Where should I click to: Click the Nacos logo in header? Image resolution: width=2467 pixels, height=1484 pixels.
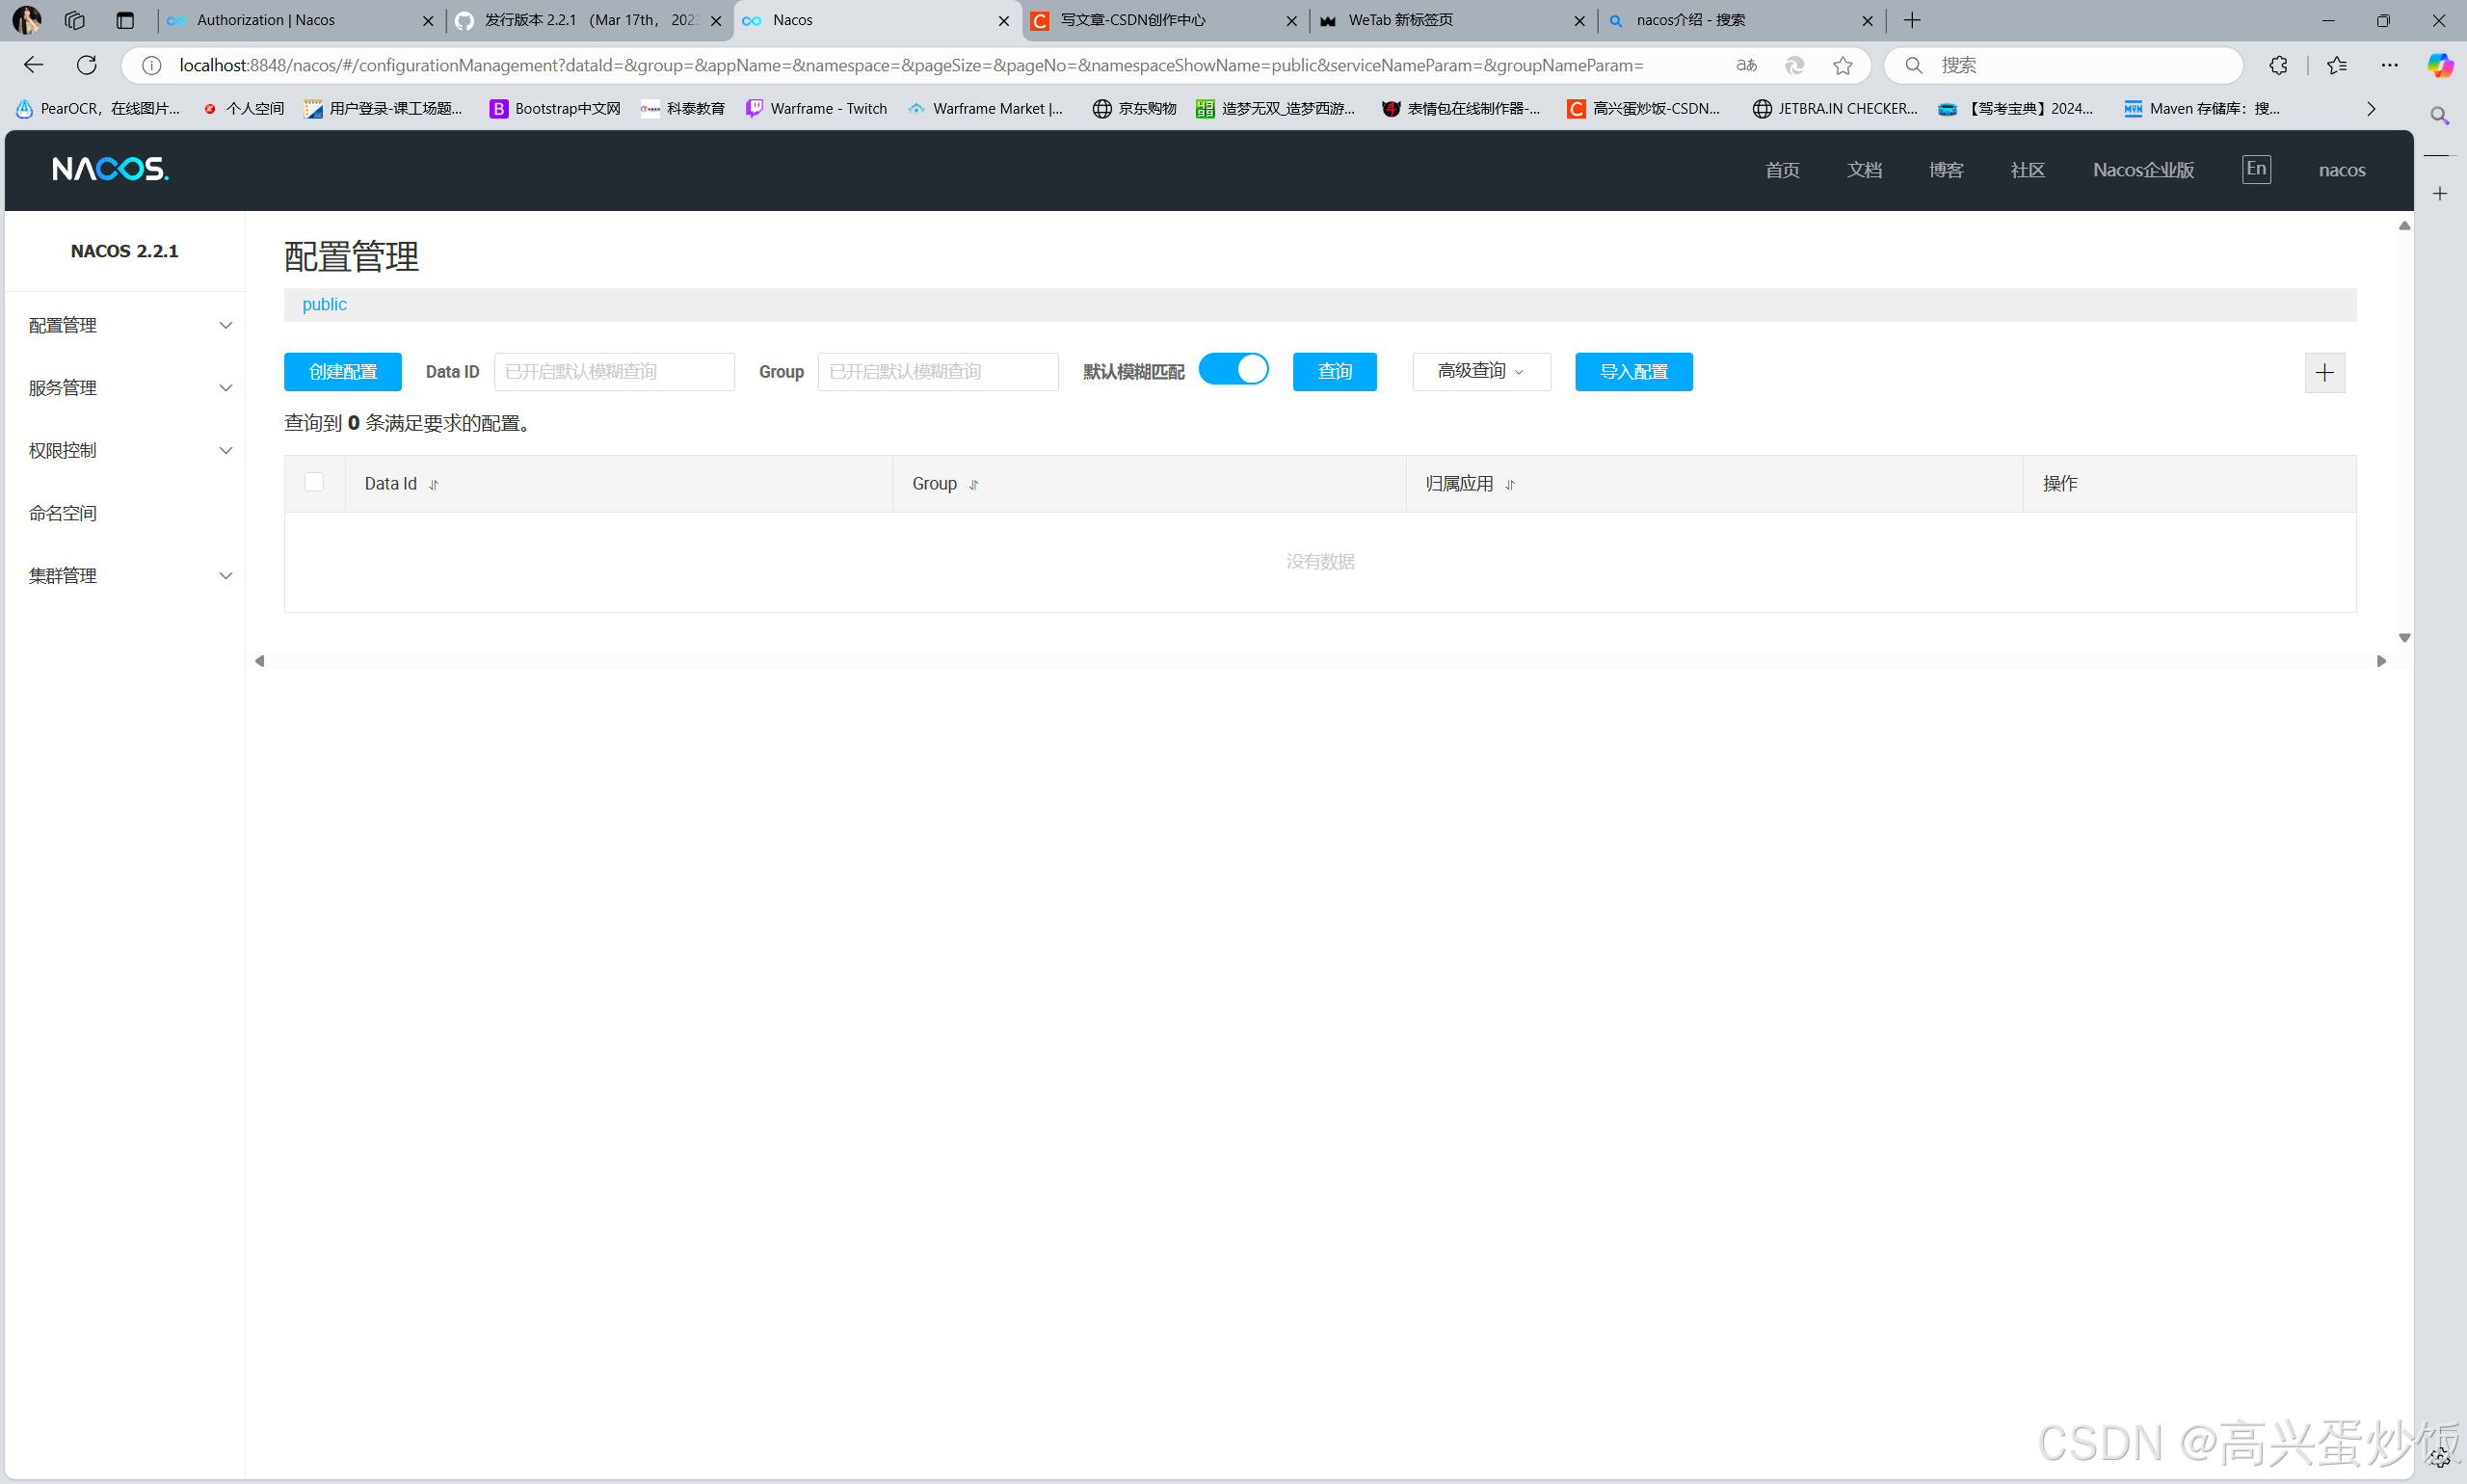click(x=110, y=169)
